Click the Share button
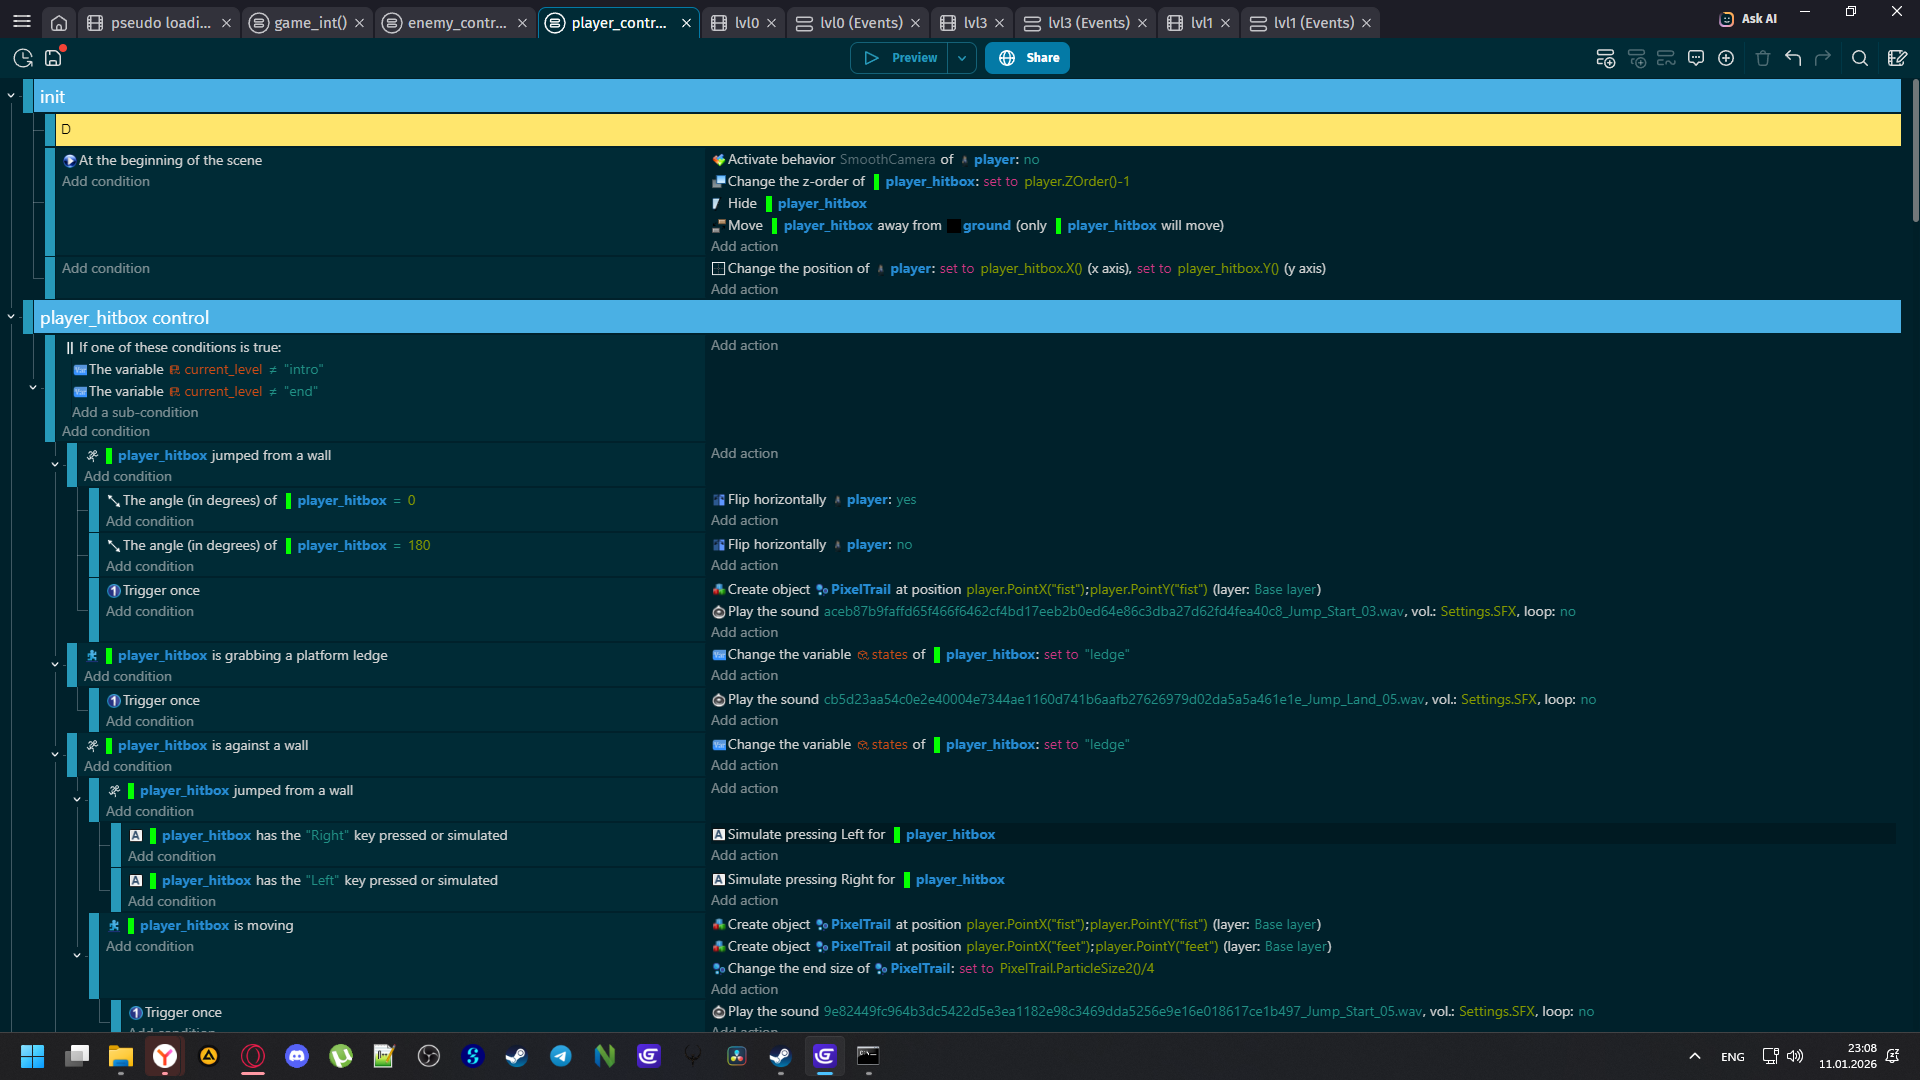The width and height of the screenshot is (1920, 1080). (x=1027, y=58)
